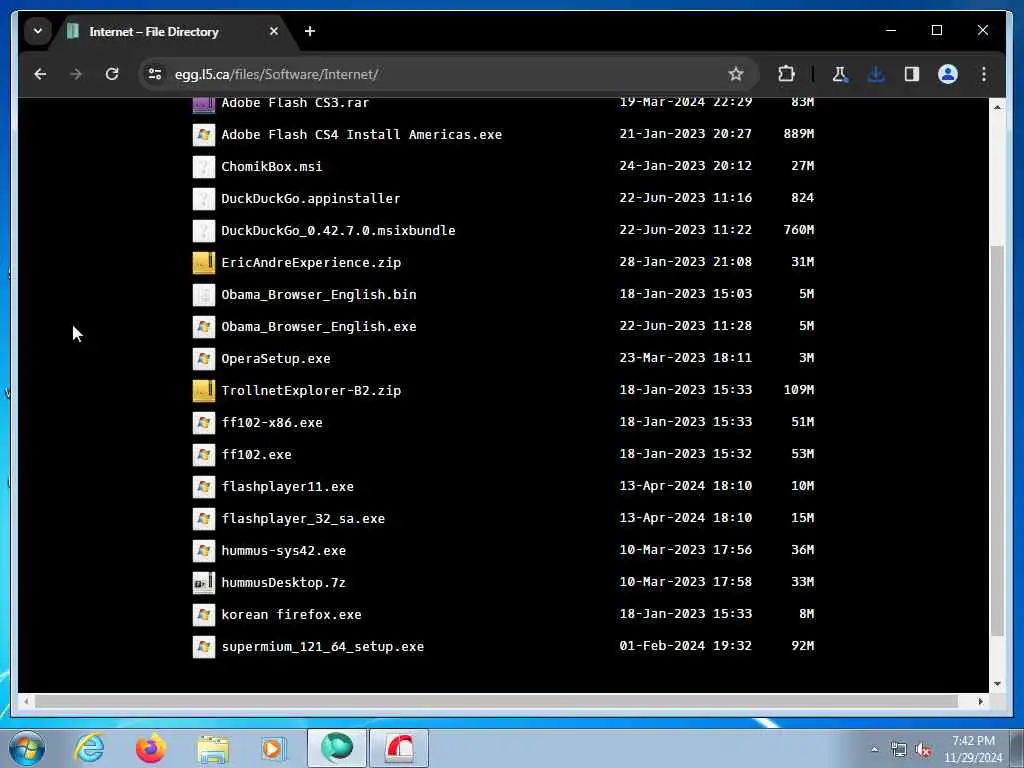Screen dimensions: 1024x768
Task: Show the browser downloads panel
Action: click(876, 74)
